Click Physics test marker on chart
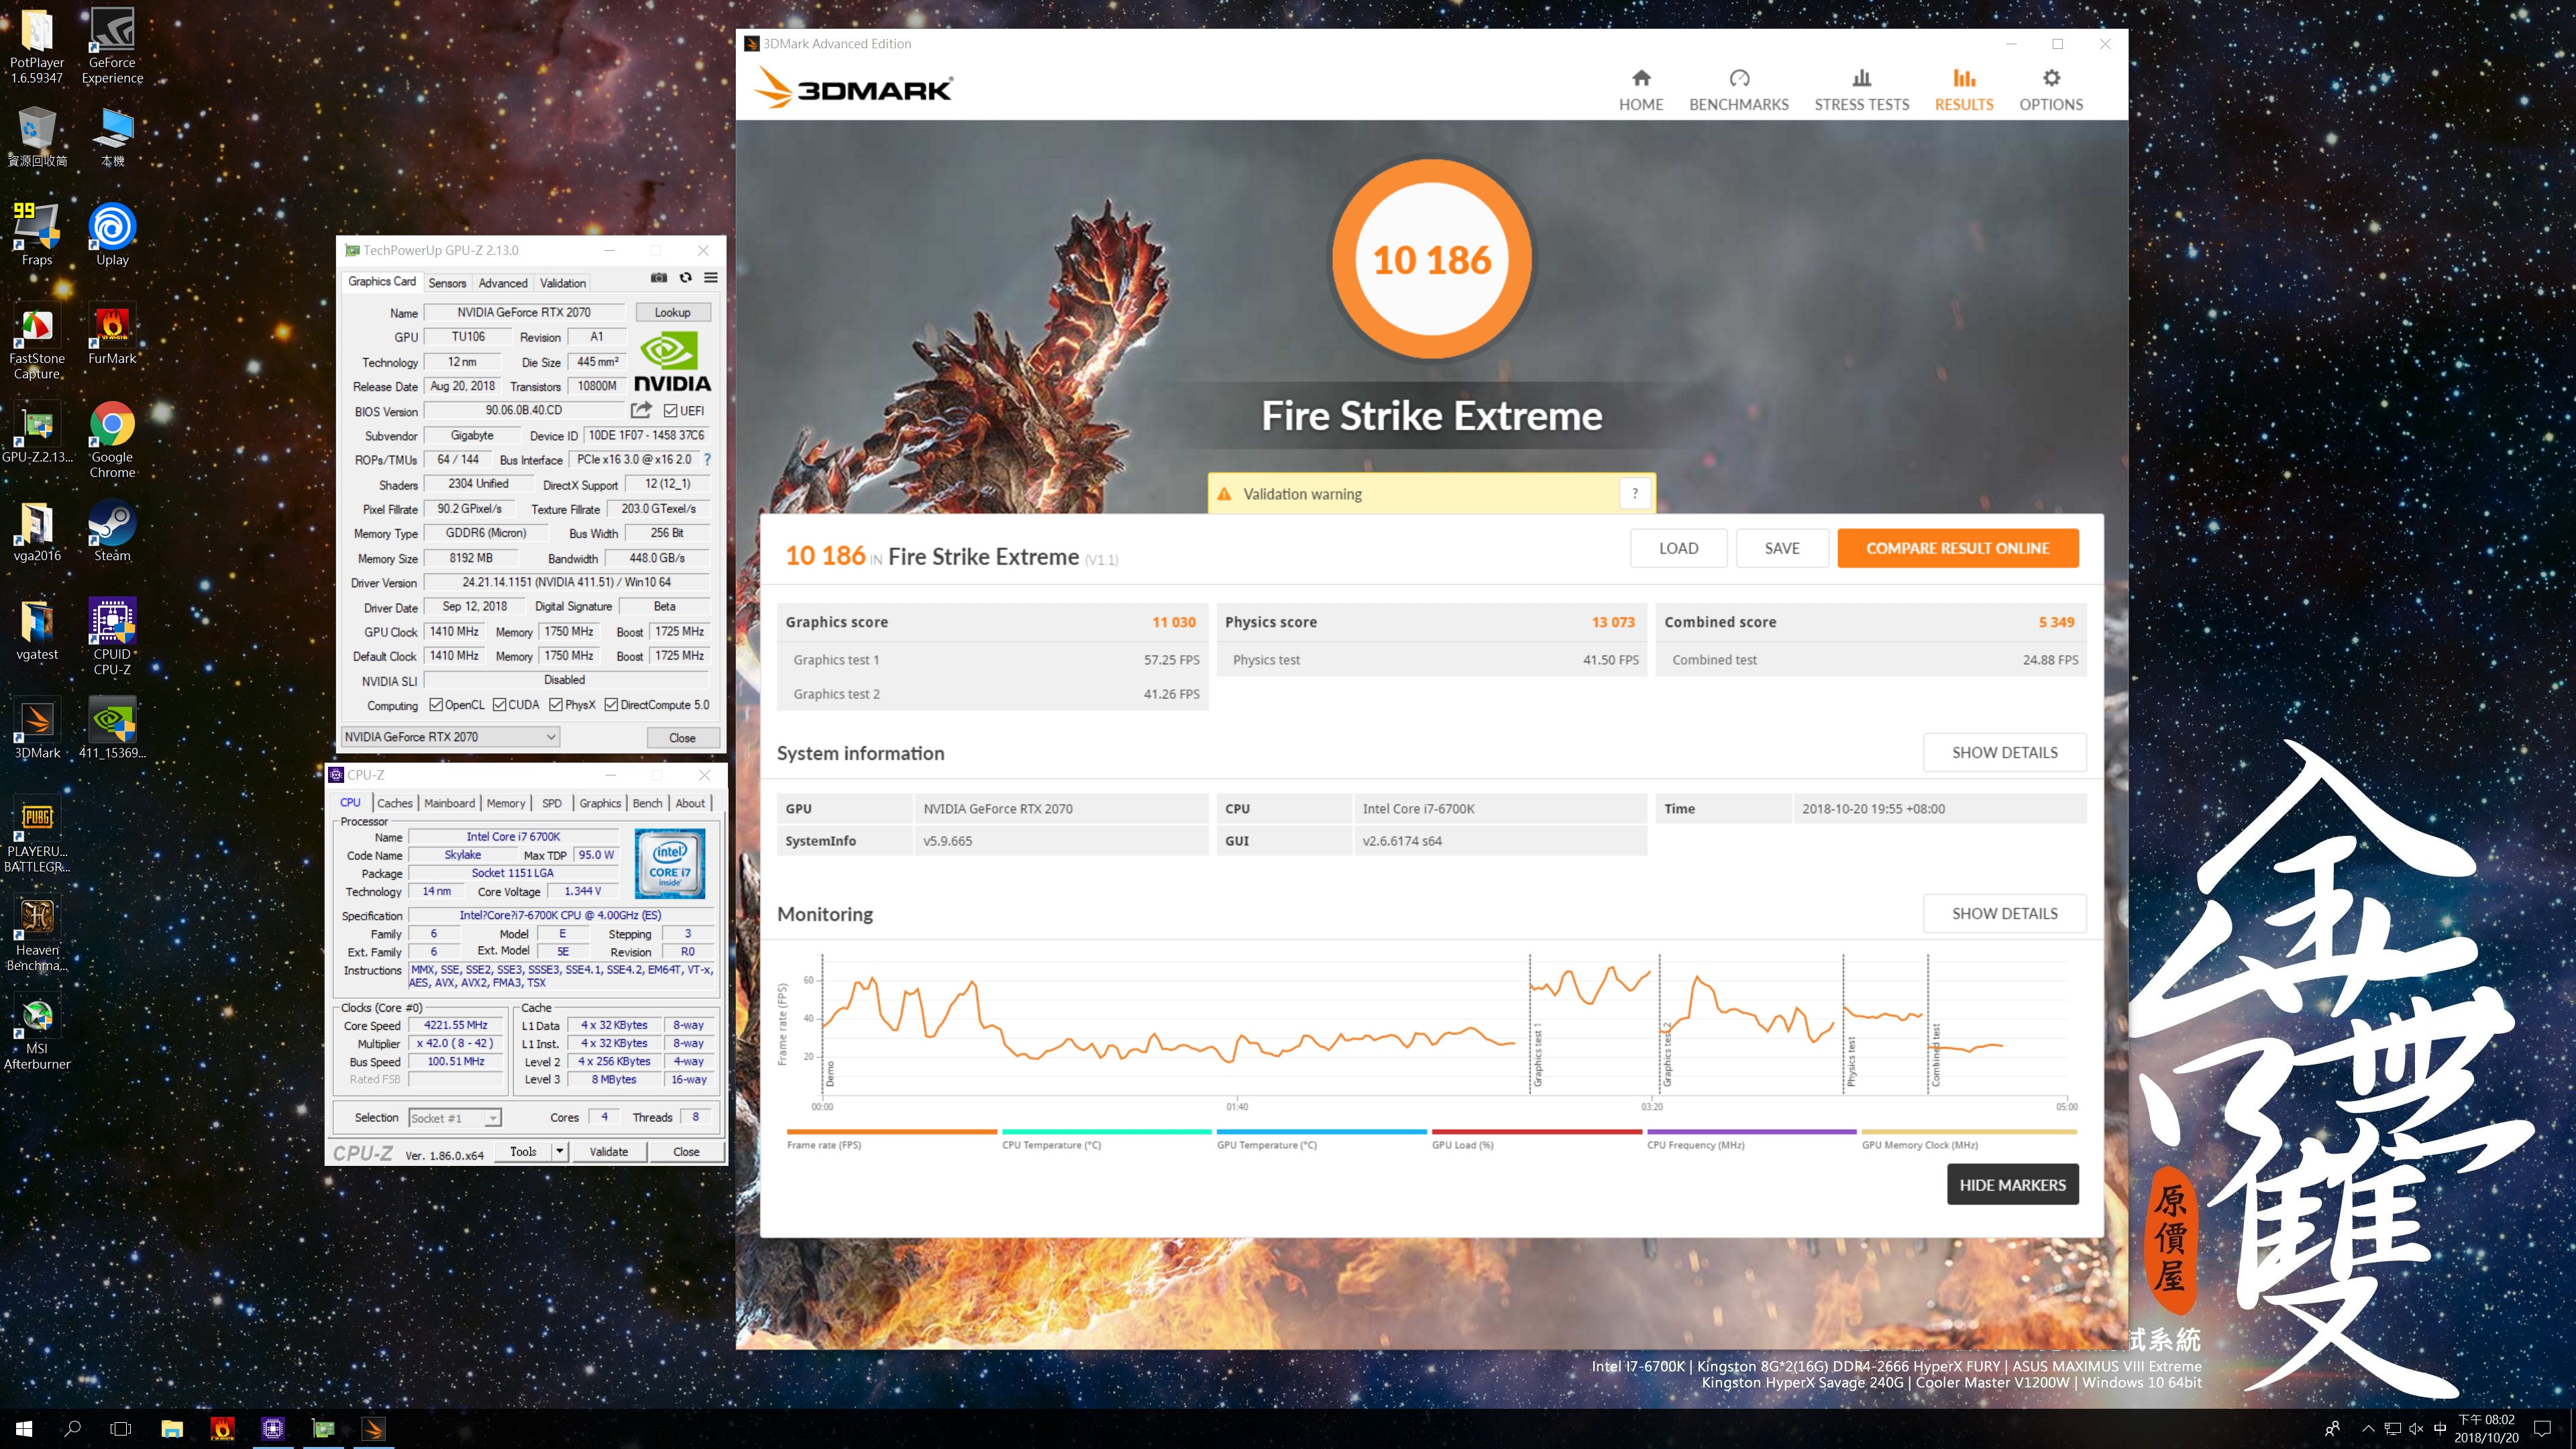The width and height of the screenshot is (2576, 1449). (x=1851, y=1062)
